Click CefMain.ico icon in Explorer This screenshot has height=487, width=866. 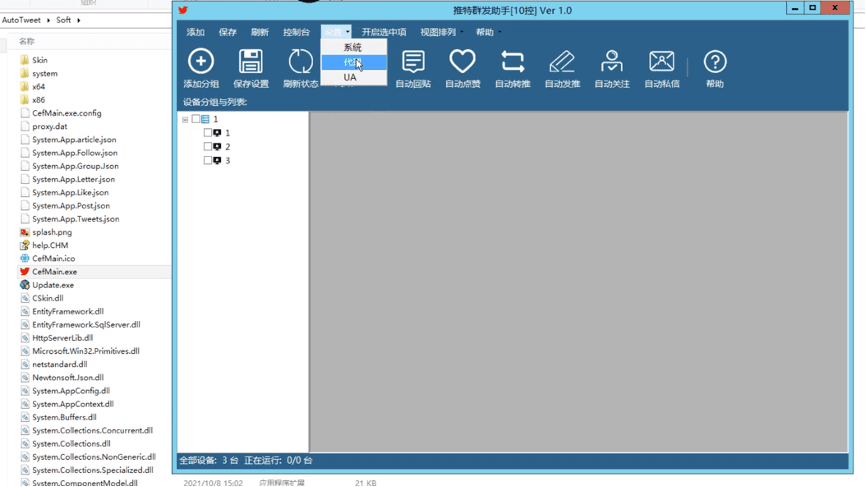(24, 258)
